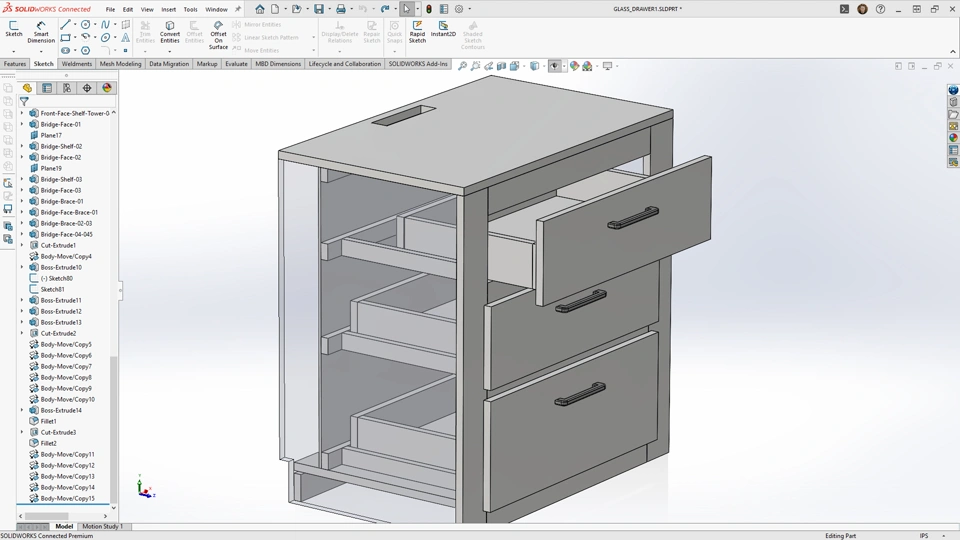Click the user profile avatar
The width and height of the screenshot is (960, 540).
coord(863,9)
